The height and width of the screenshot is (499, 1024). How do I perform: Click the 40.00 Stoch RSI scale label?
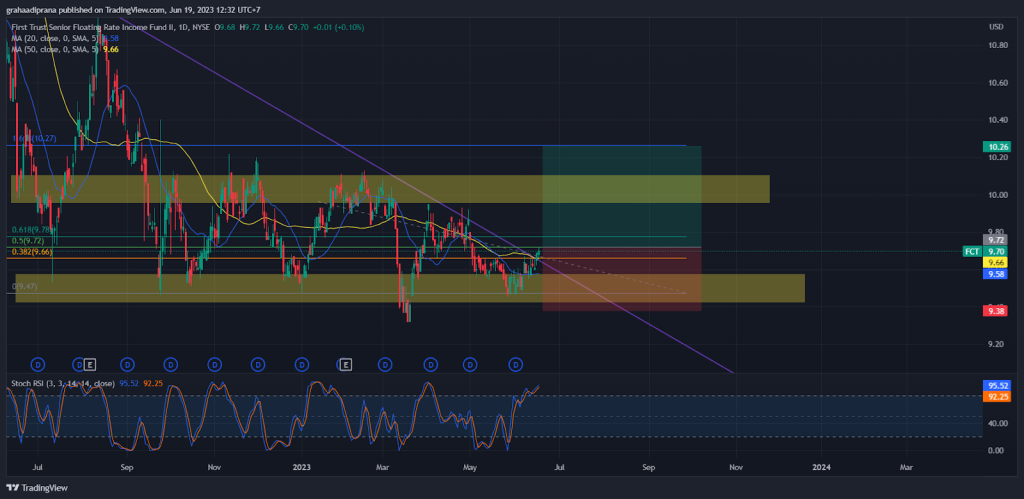click(x=997, y=423)
